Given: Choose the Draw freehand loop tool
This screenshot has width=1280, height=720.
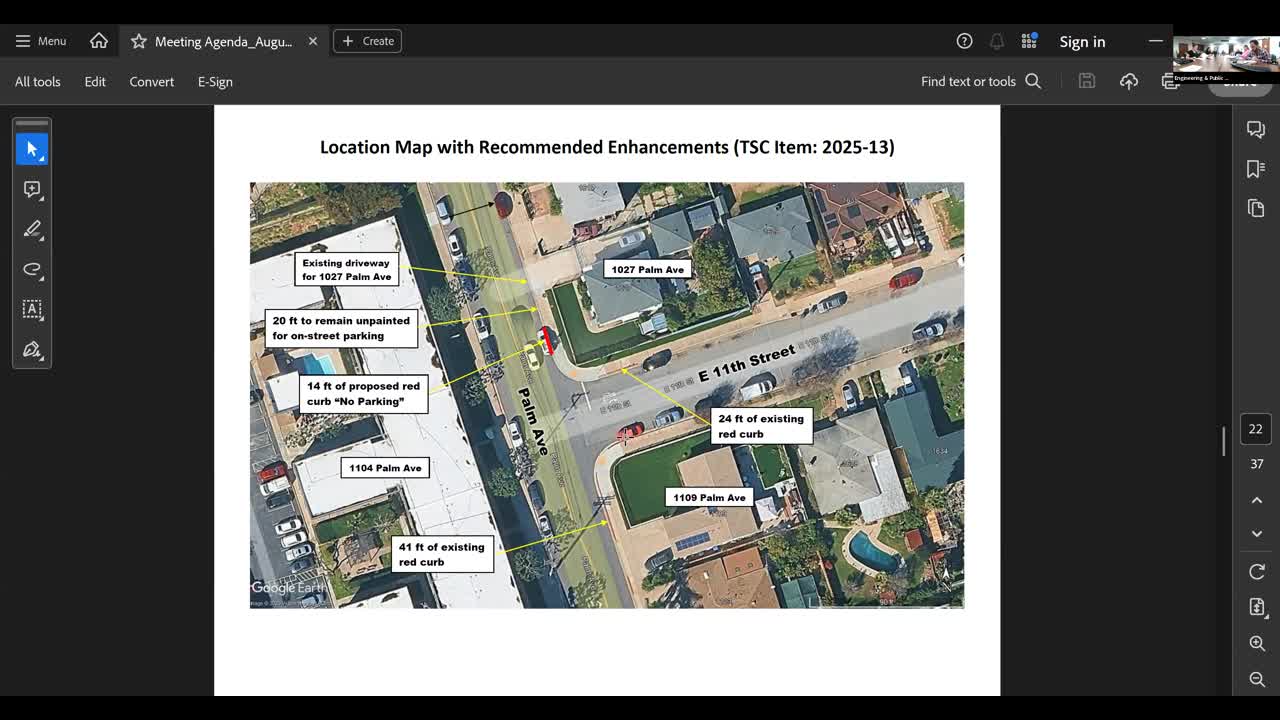Looking at the screenshot, I should click(x=32, y=269).
